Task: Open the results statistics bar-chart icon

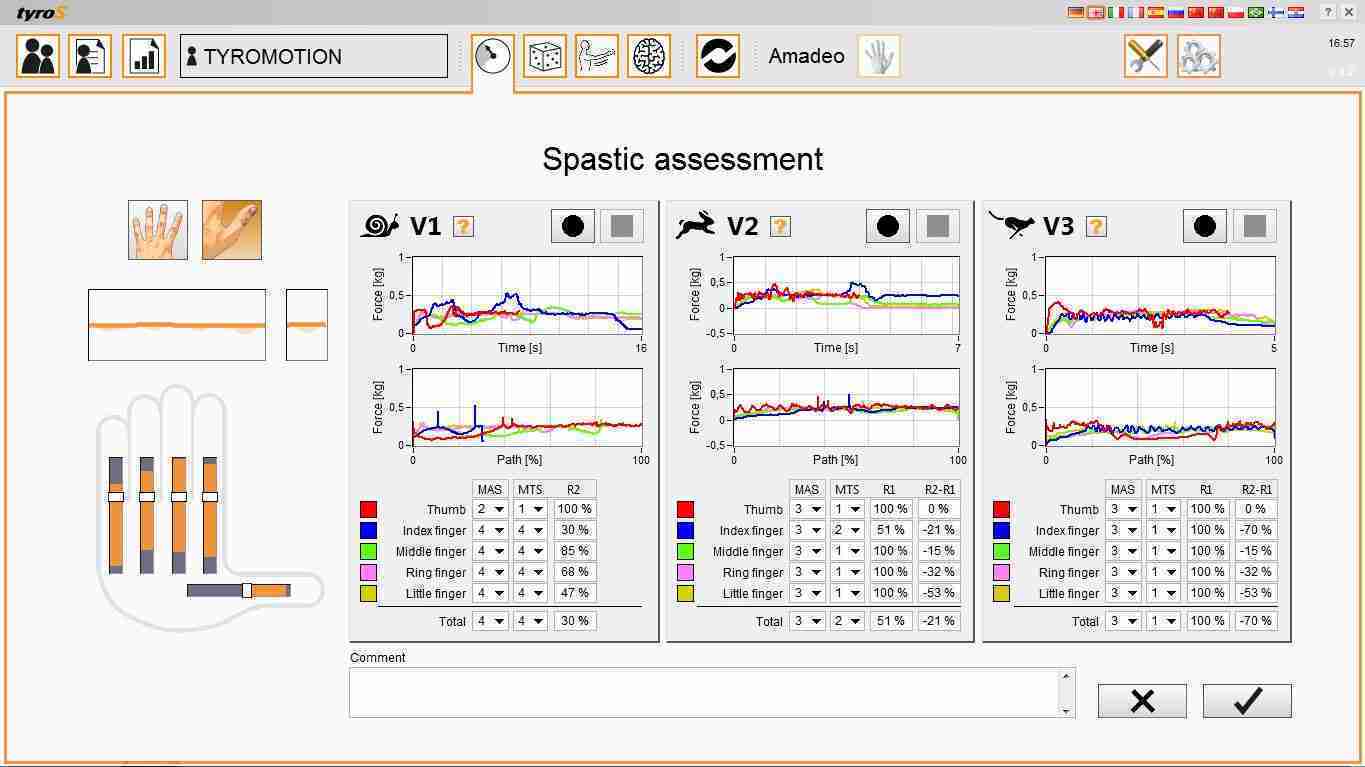Action: (x=142, y=56)
